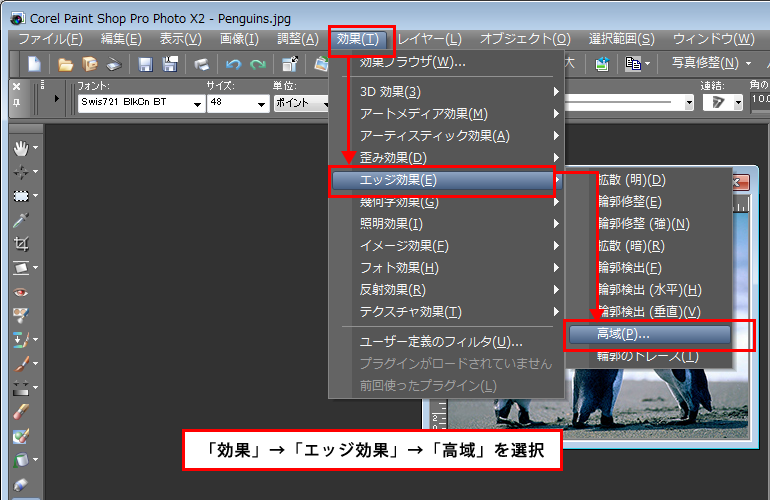Choose アートメディア効果(M) submenu
Screen dimensions: 770x500
click(x=446, y=114)
